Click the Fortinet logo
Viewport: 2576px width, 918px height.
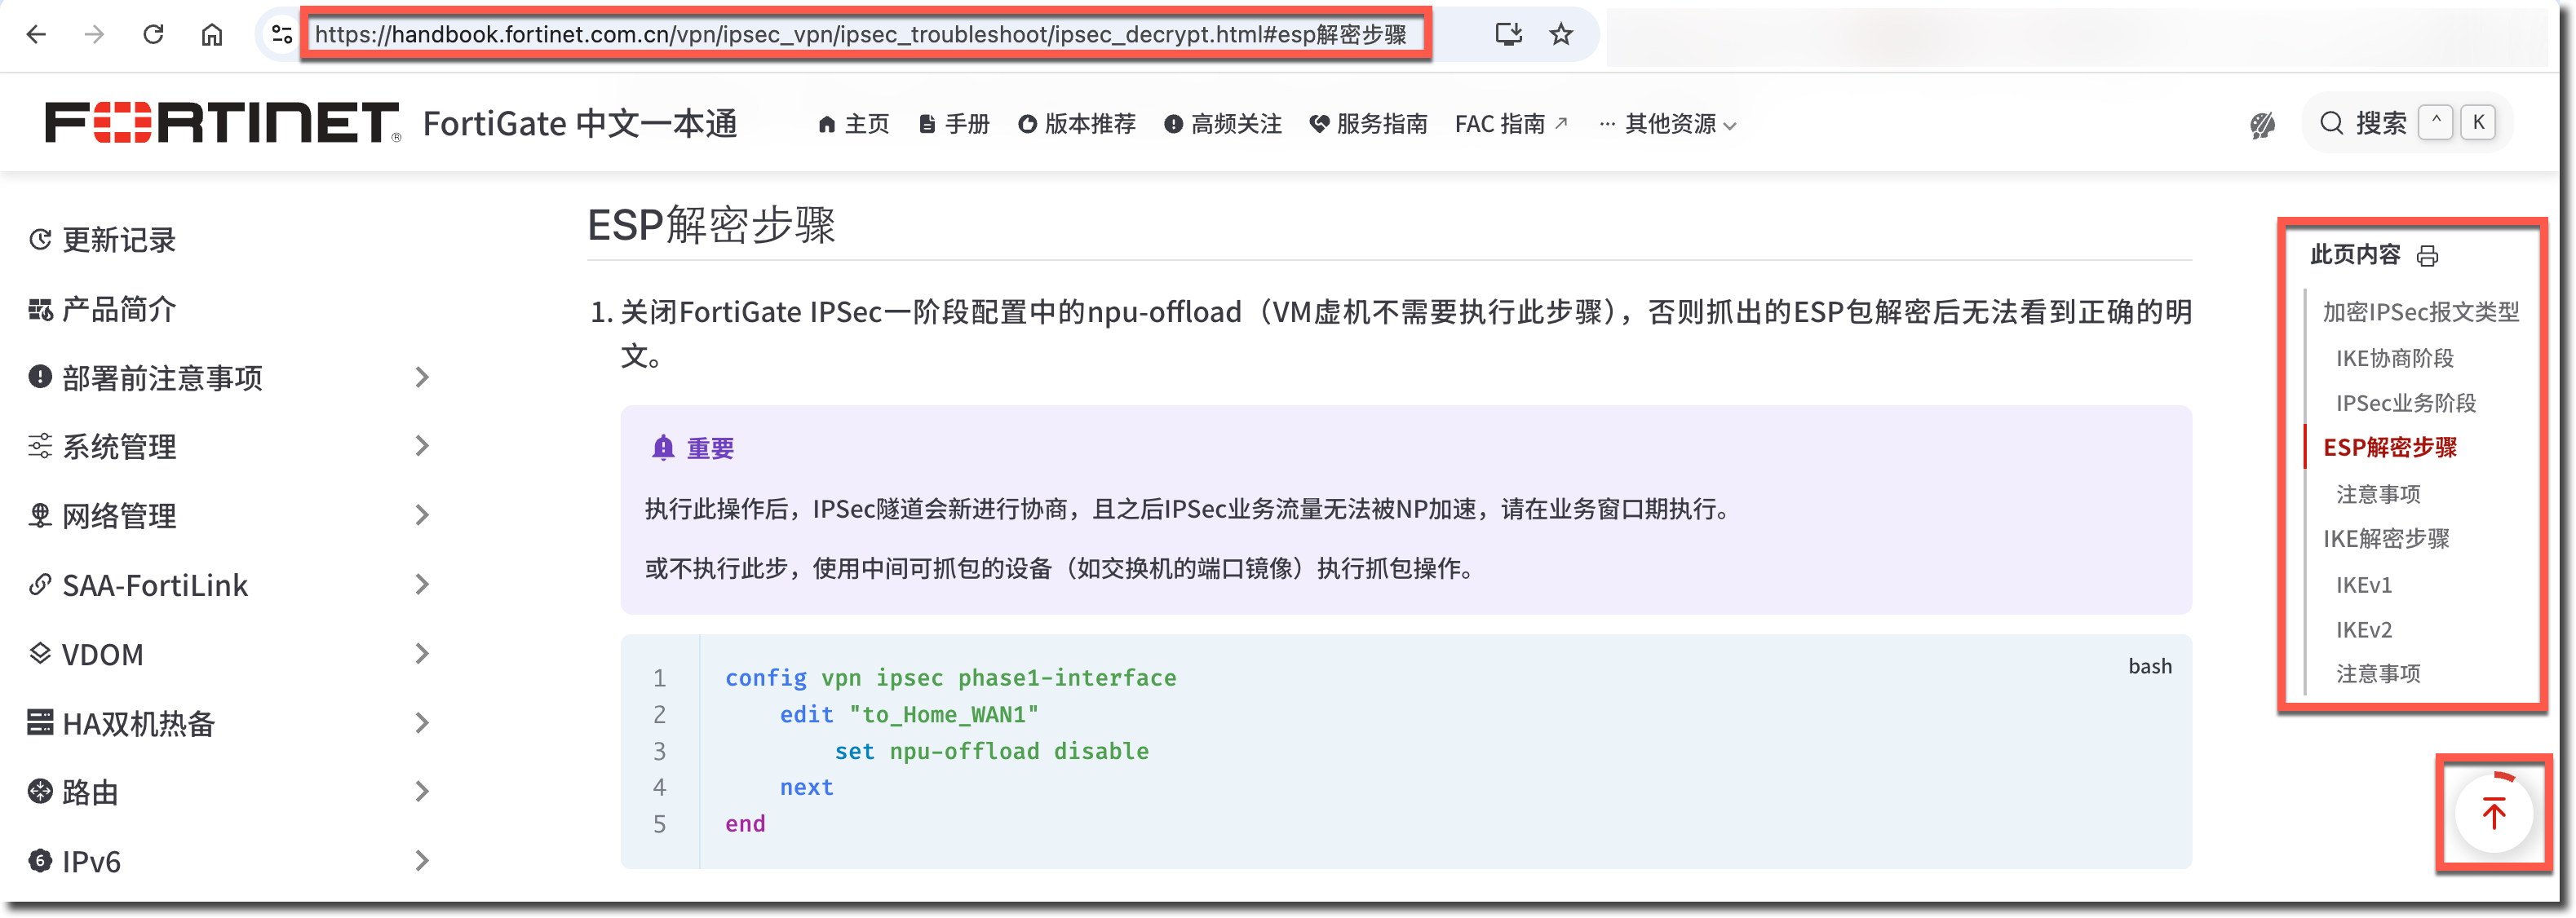[x=222, y=123]
